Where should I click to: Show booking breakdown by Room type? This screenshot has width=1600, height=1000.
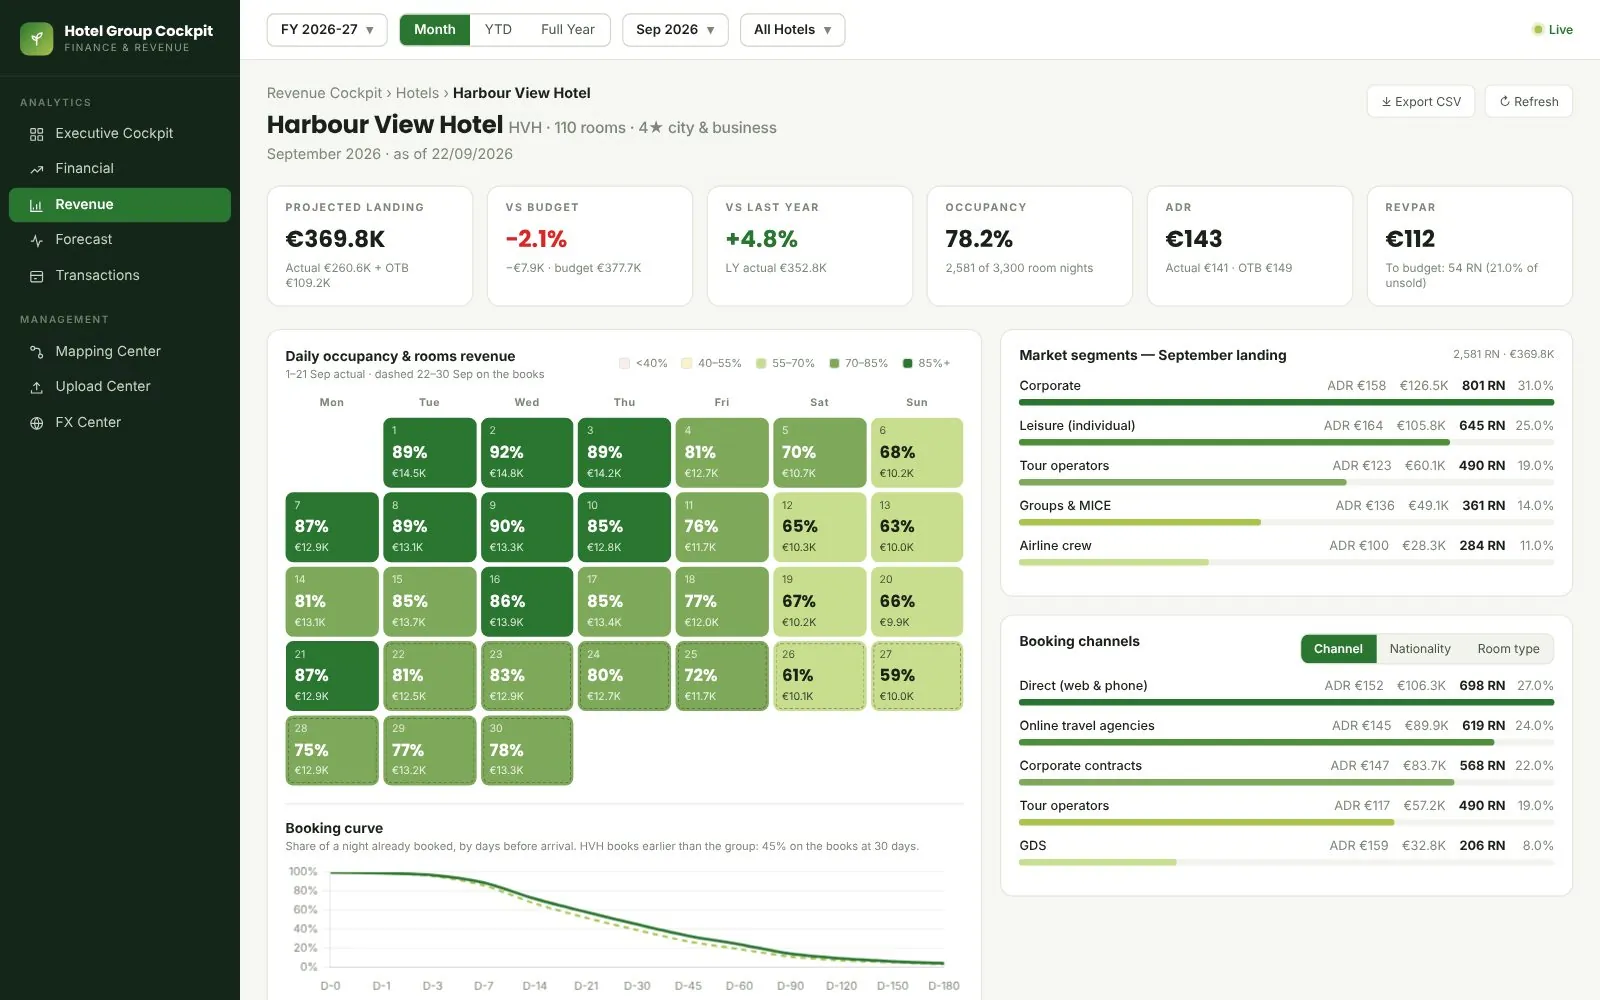[x=1508, y=649]
